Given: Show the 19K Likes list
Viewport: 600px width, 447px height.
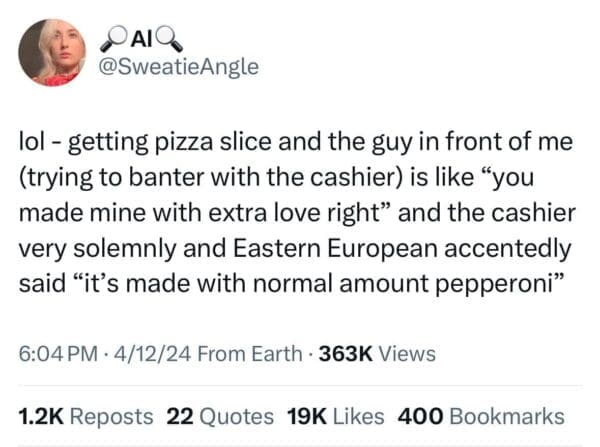Looking at the screenshot, I should tap(336, 415).
